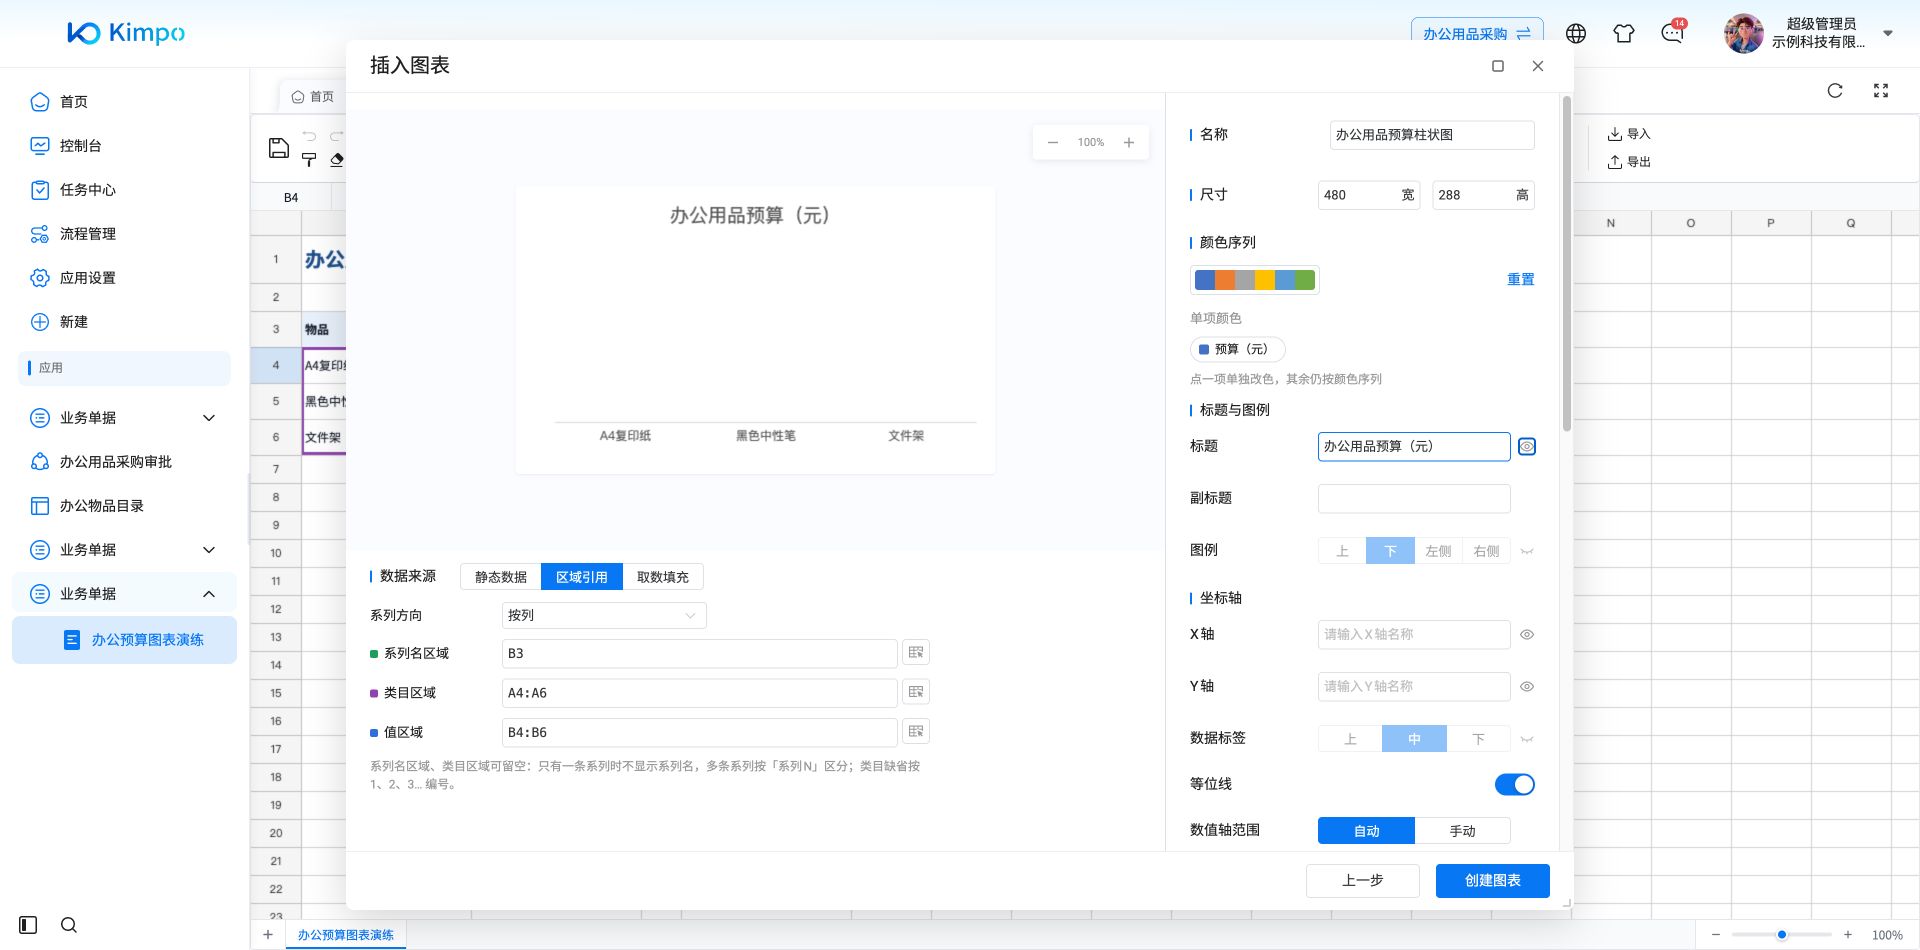
Task: Zoom in chart preview with plus
Action: click(1129, 143)
